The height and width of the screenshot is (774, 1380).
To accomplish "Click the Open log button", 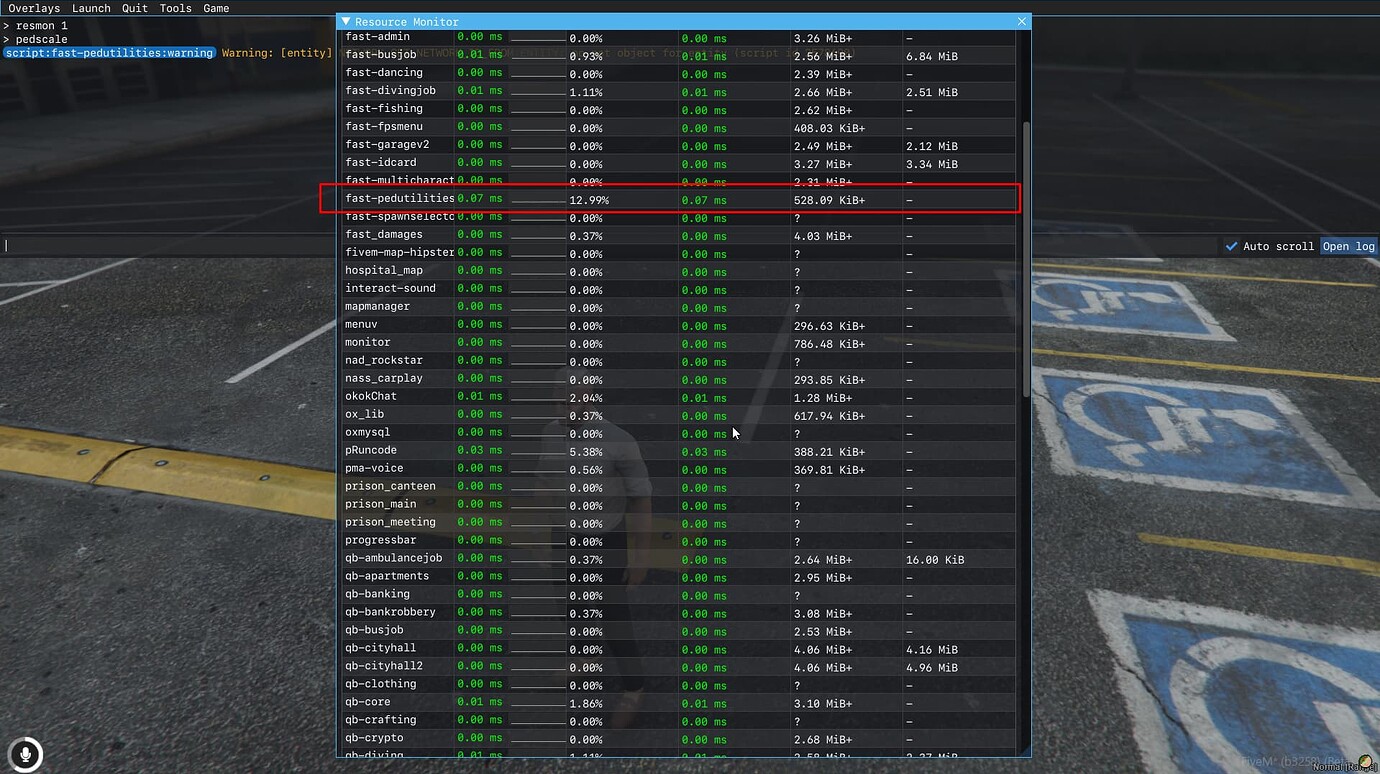I will [x=1348, y=246].
